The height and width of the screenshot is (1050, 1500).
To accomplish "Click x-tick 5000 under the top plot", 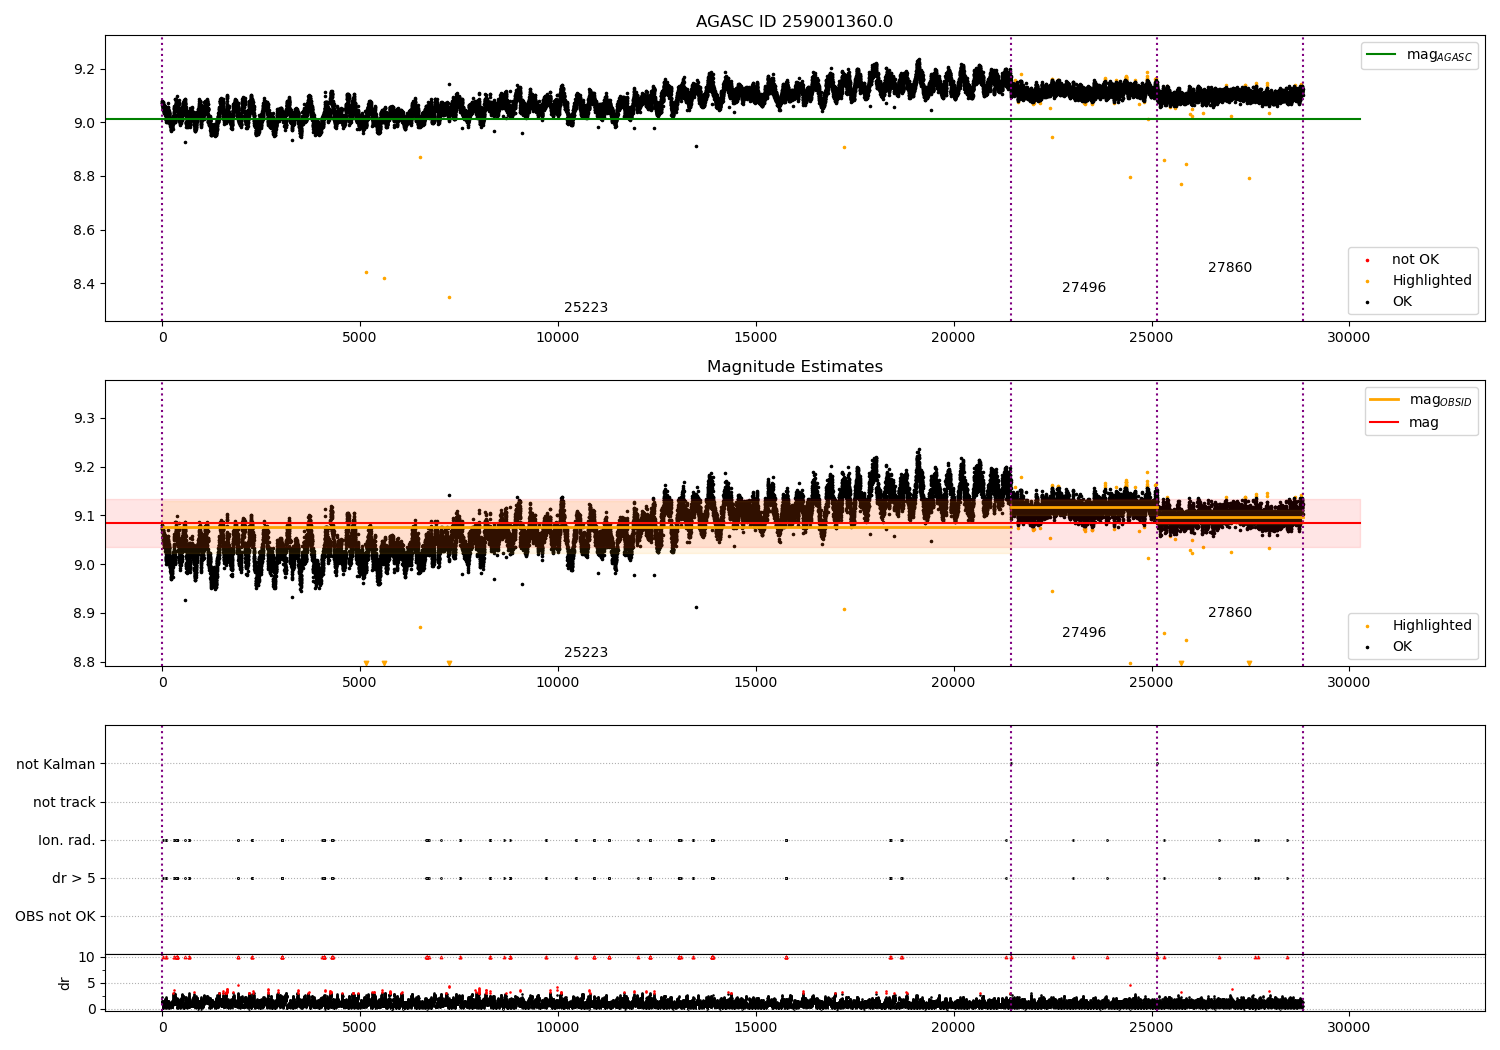I will 360,337.
